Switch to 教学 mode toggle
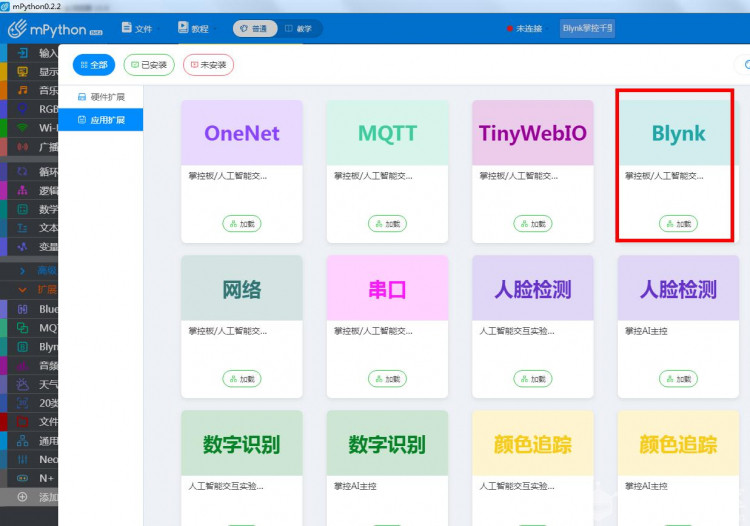 click(299, 29)
